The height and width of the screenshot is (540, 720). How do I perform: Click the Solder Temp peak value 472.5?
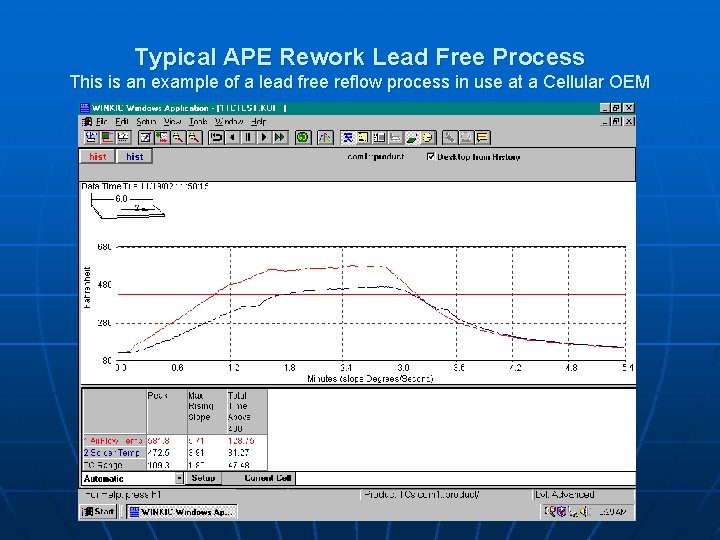158,453
